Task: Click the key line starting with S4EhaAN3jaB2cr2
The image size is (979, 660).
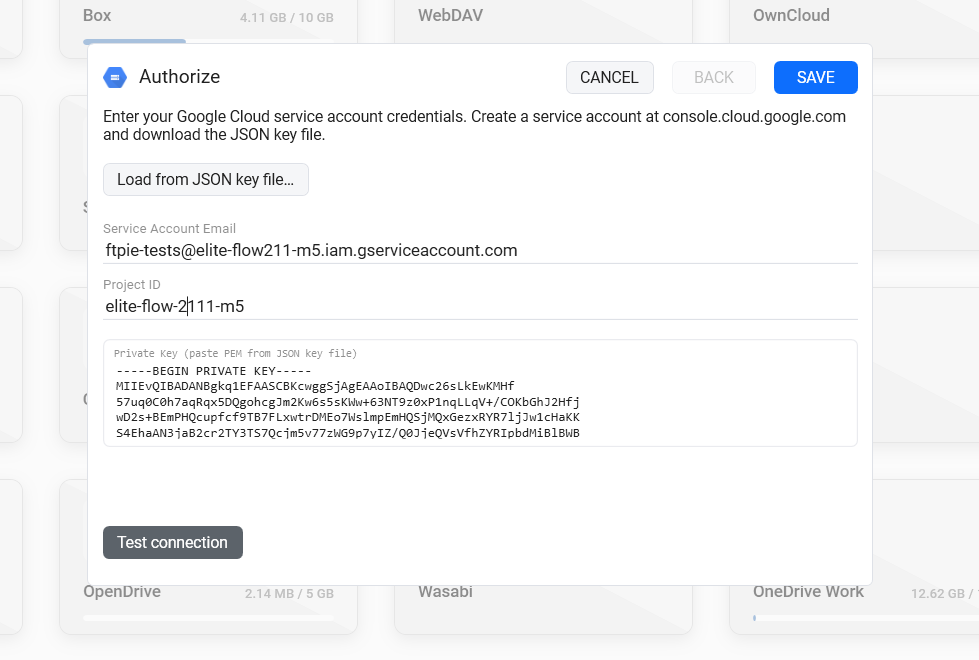Action: click(348, 433)
